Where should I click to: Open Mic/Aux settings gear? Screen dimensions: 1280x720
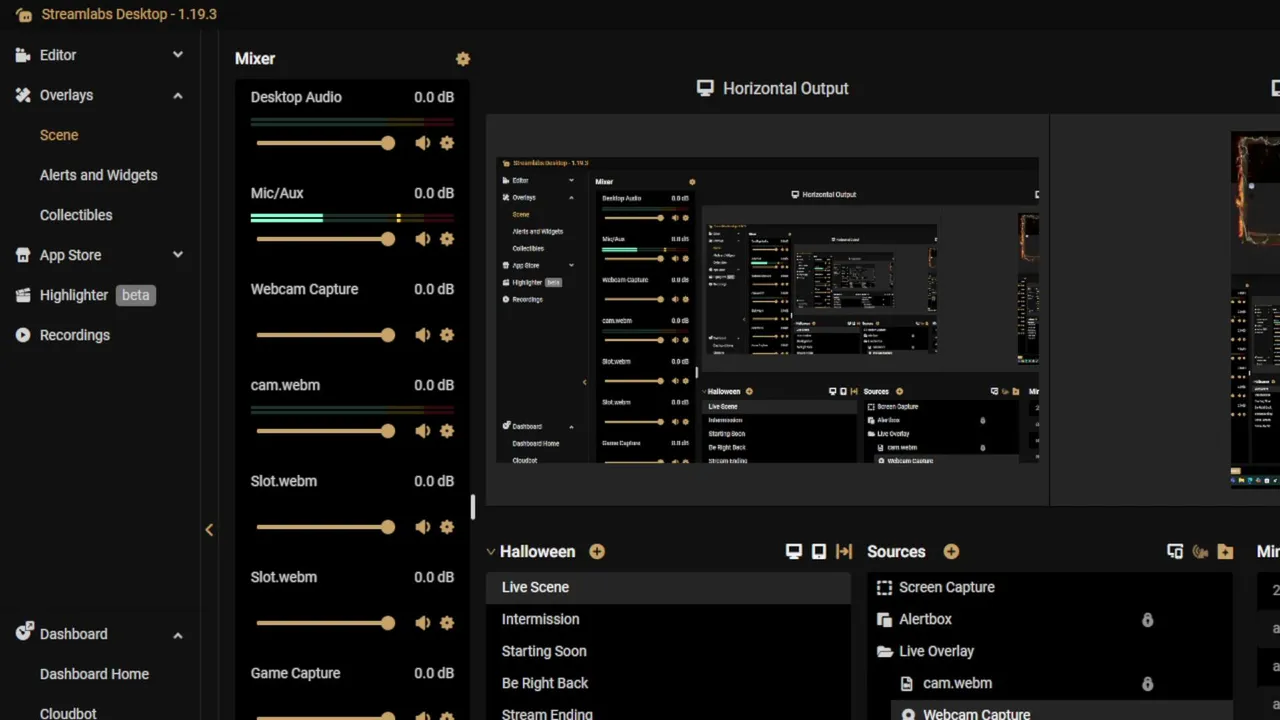pos(447,239)
